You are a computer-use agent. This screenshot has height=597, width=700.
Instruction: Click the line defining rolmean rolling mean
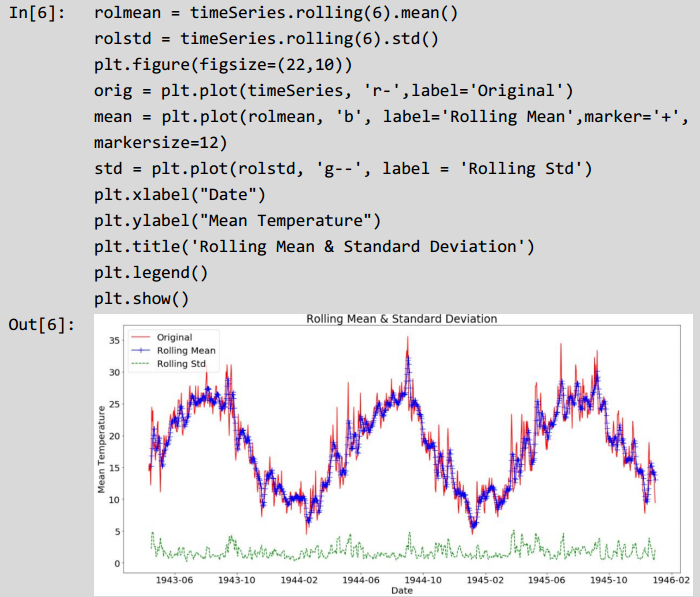pyautogui.click(x=276, y=13)
